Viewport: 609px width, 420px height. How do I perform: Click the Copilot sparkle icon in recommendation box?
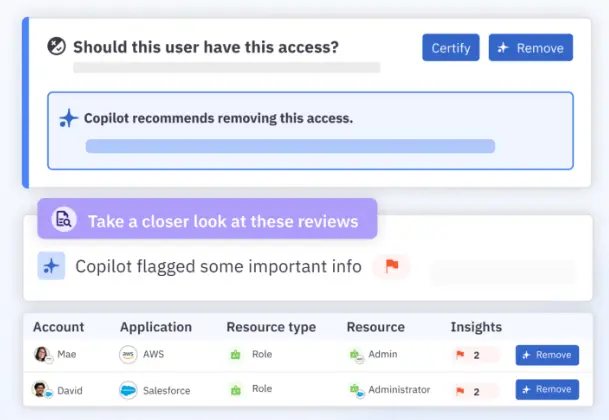tap(68, 119)
